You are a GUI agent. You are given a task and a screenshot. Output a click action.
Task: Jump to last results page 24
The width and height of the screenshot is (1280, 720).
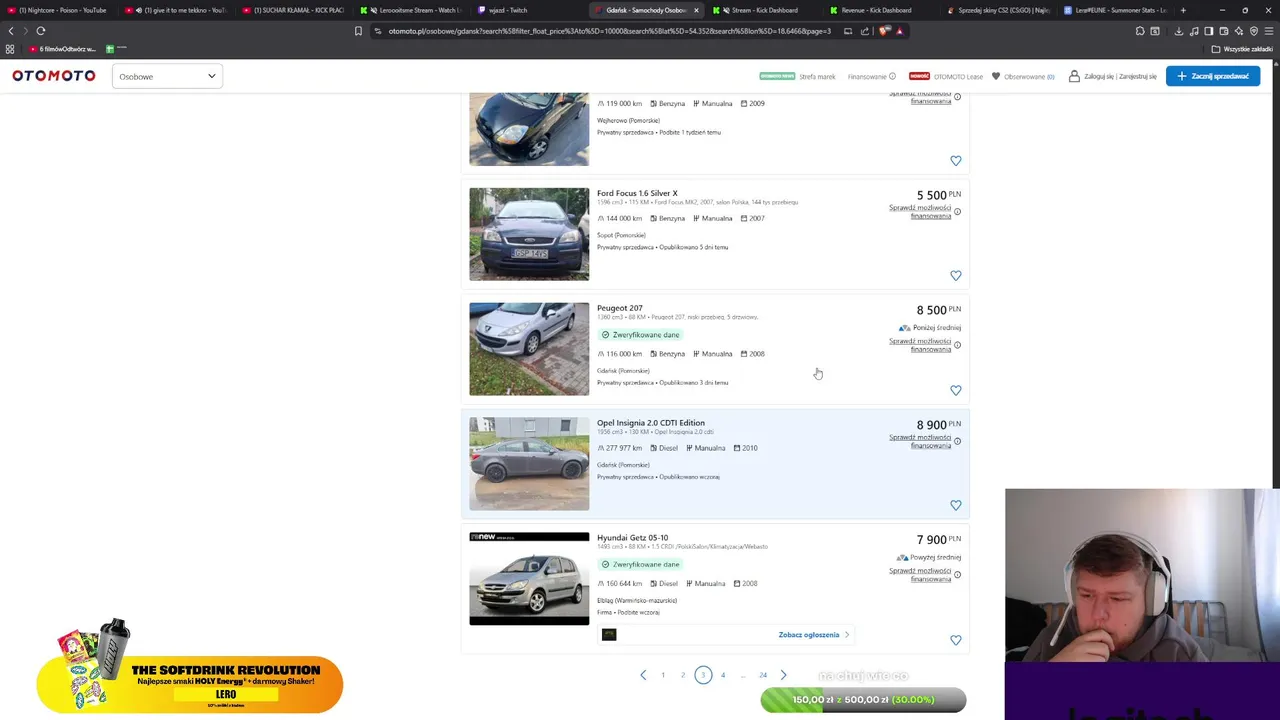click(x=763, y=675)
